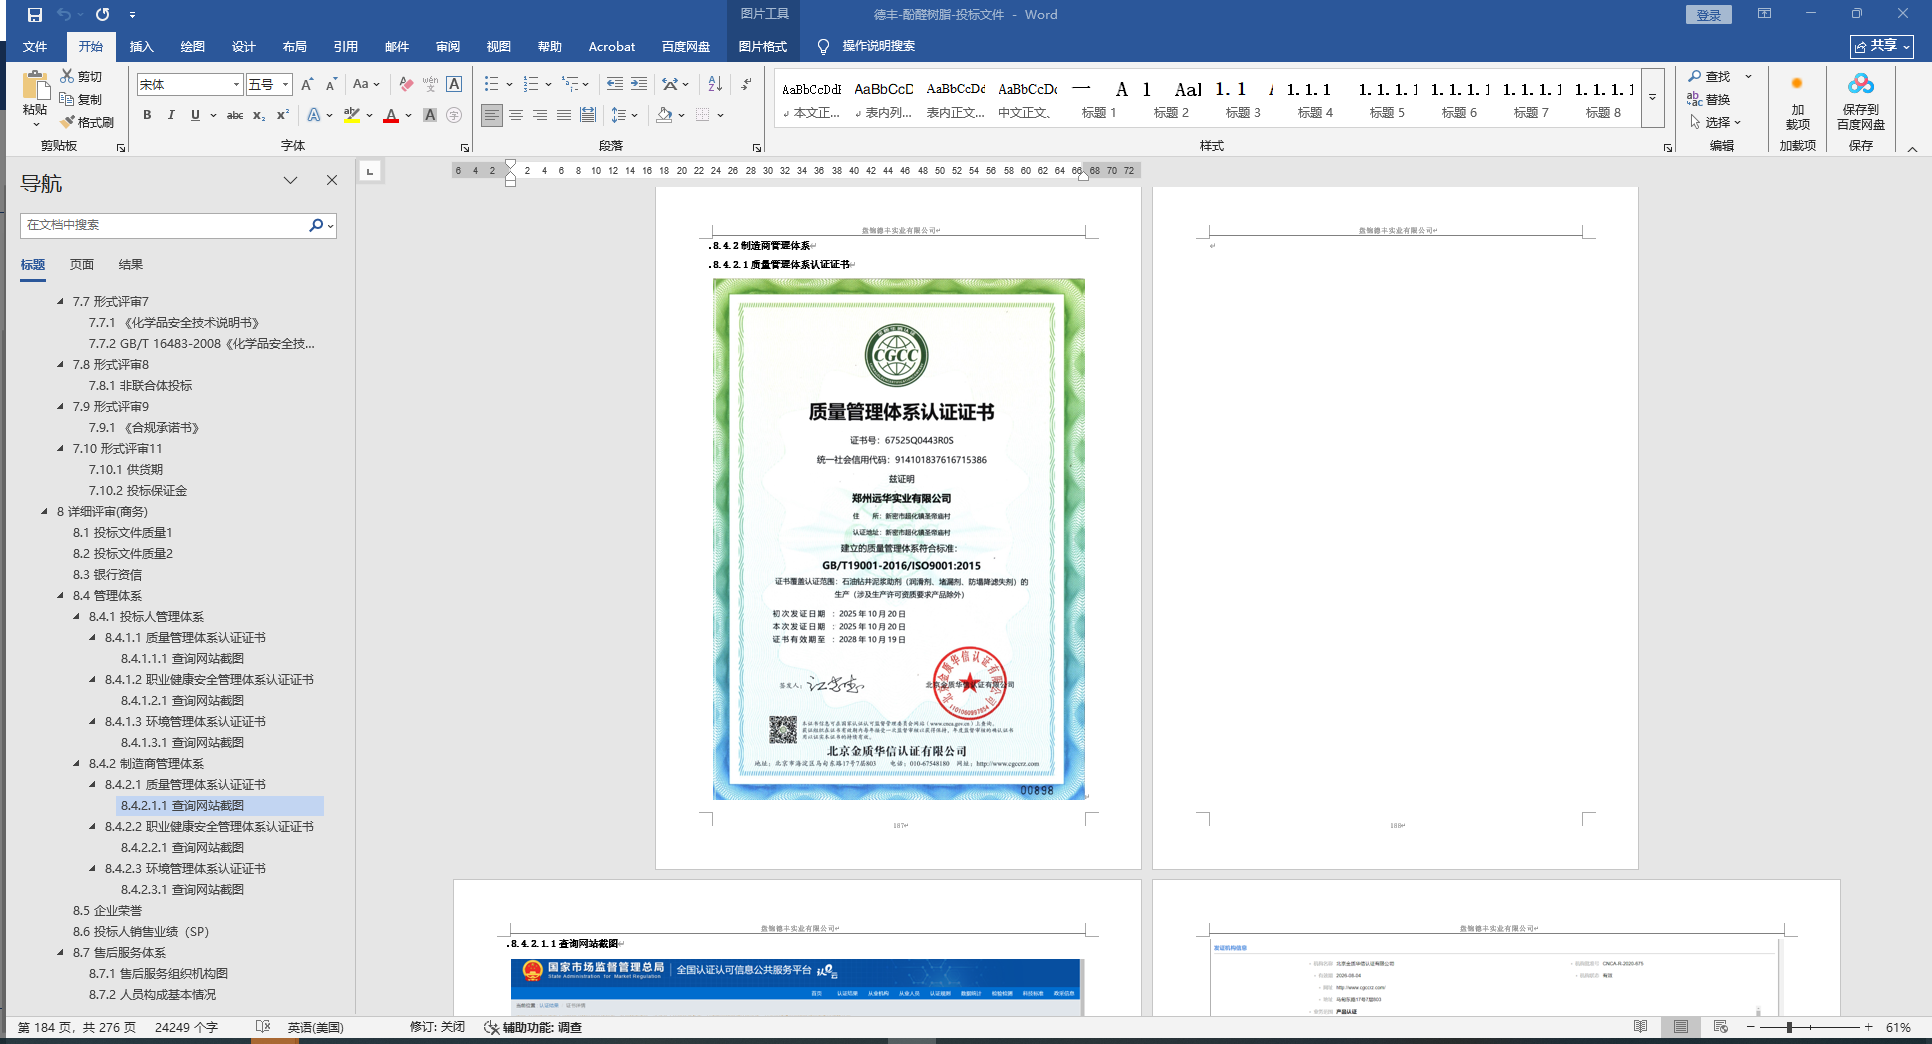Screen dimensions: 1932x1044
Task: Click the 共享 share button
Action: (x=1881, y=46)
